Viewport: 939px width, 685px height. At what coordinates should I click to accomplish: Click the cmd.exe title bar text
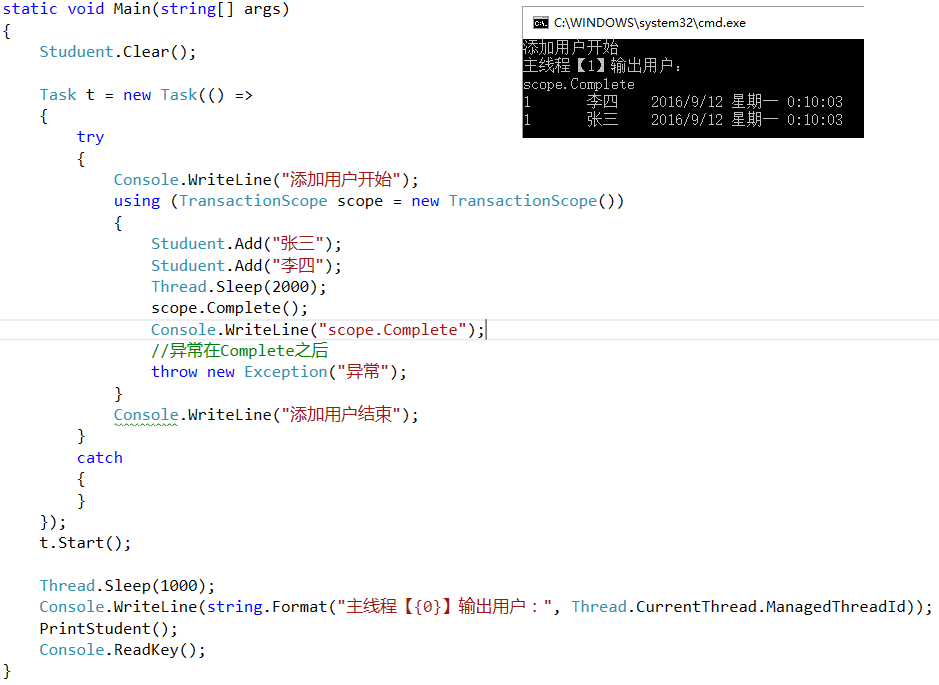[650, 23]
